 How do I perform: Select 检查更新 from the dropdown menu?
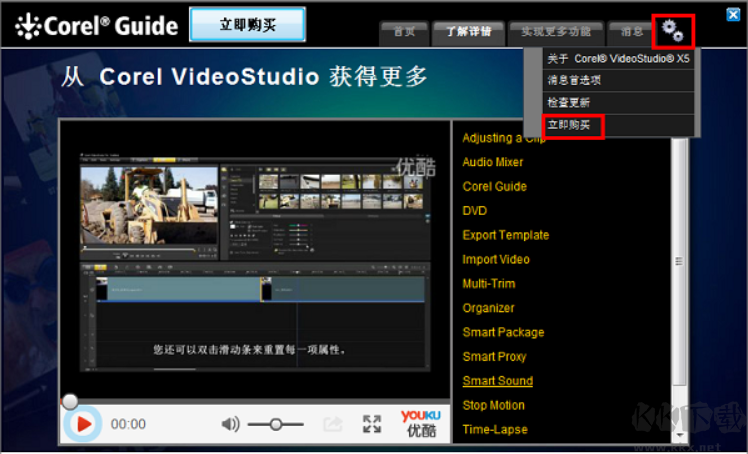[x=568, y=104]
